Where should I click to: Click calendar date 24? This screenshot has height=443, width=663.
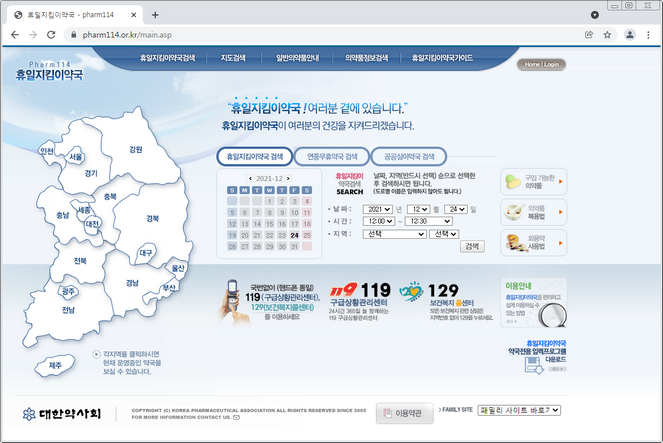coord(294,235)
